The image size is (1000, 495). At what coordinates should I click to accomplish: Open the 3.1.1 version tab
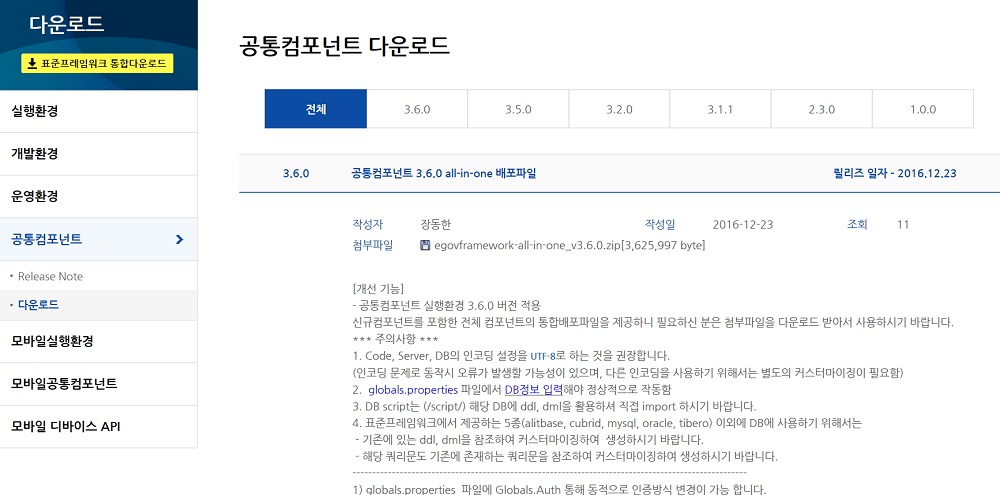720,109
